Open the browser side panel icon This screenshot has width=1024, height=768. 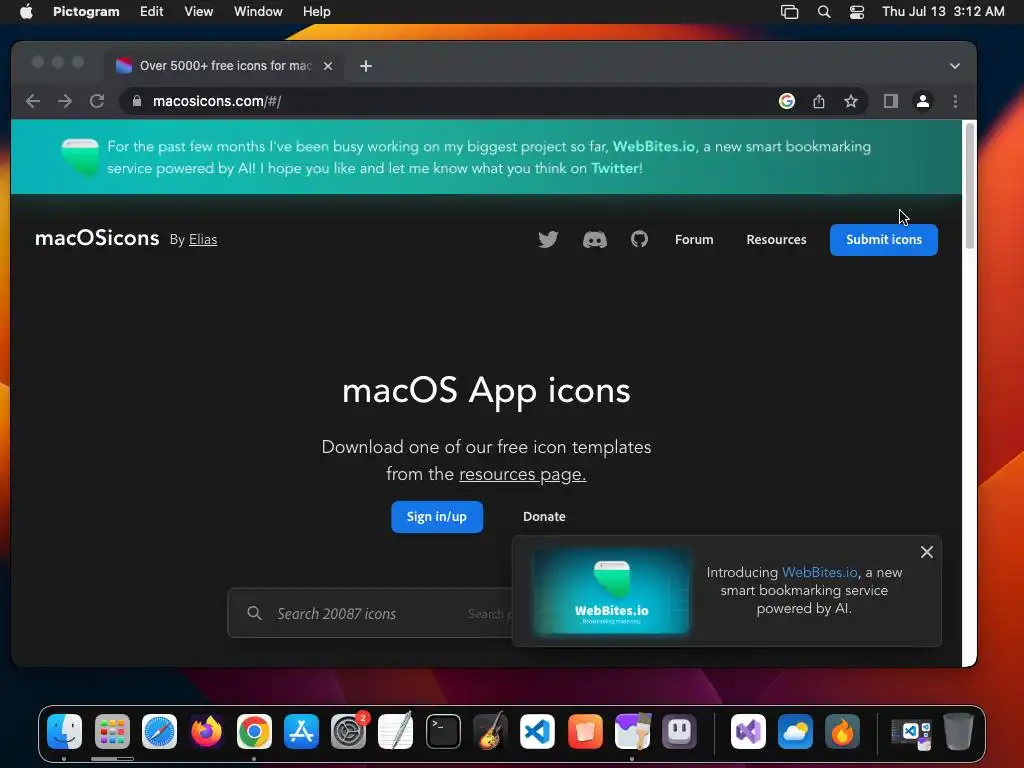(x=891, y=101)
